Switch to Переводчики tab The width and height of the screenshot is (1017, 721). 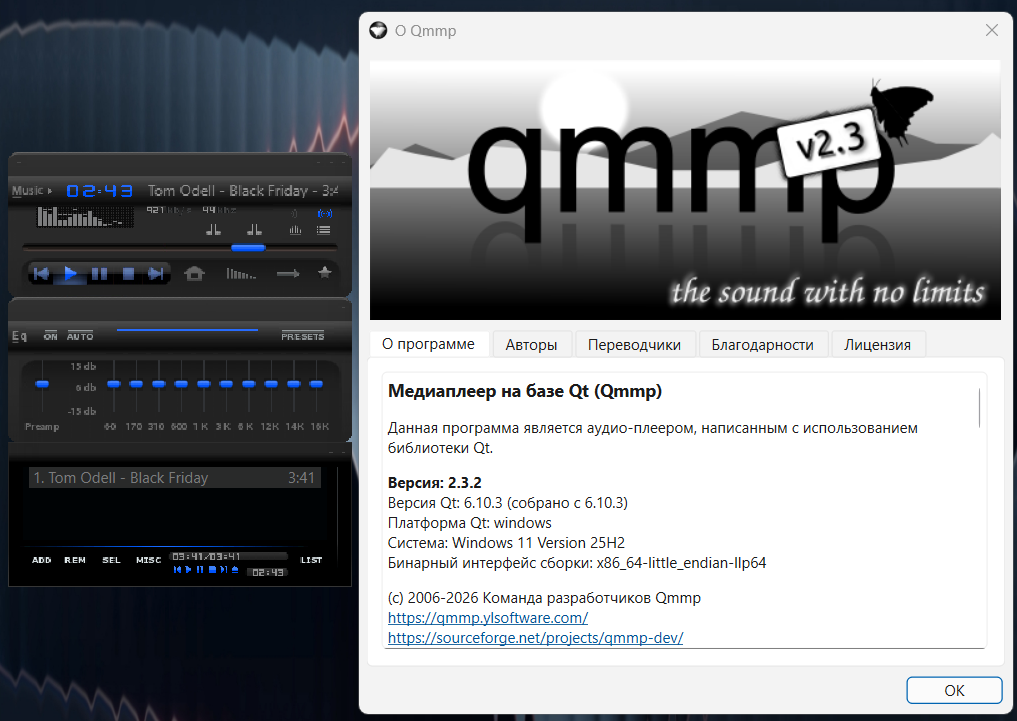click(x=634, y=345)
